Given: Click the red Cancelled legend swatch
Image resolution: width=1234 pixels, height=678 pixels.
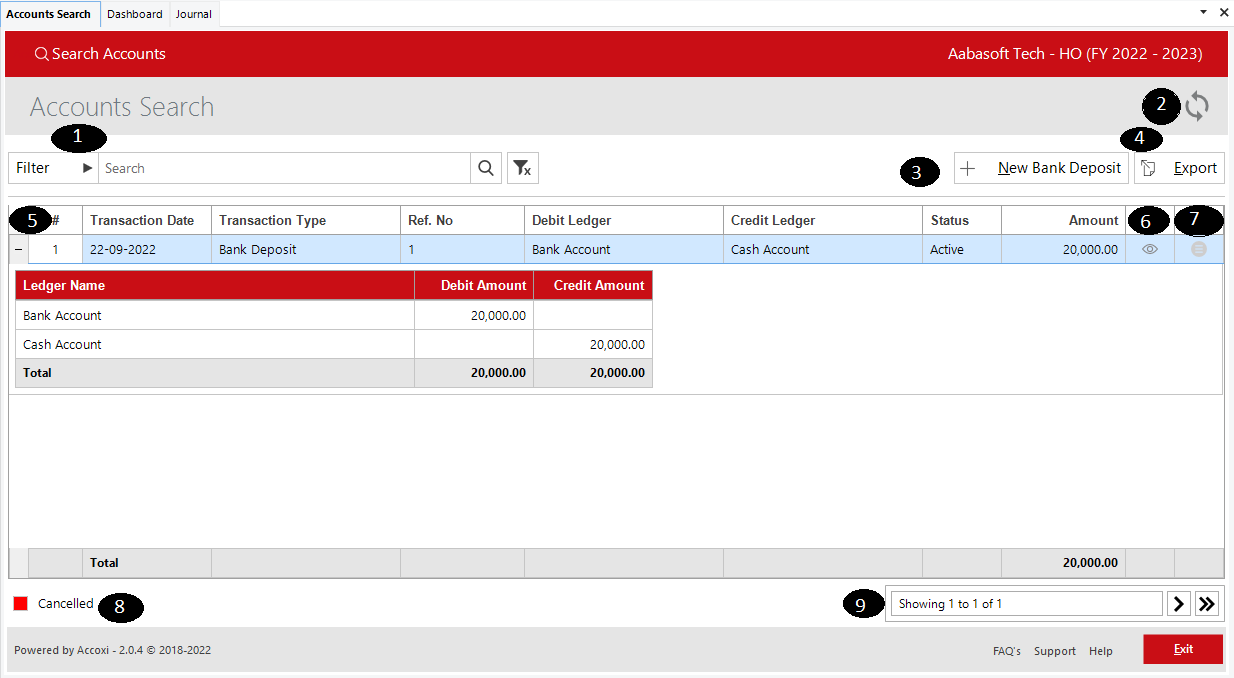Looking at the screenshot, I should coord(21,604).
